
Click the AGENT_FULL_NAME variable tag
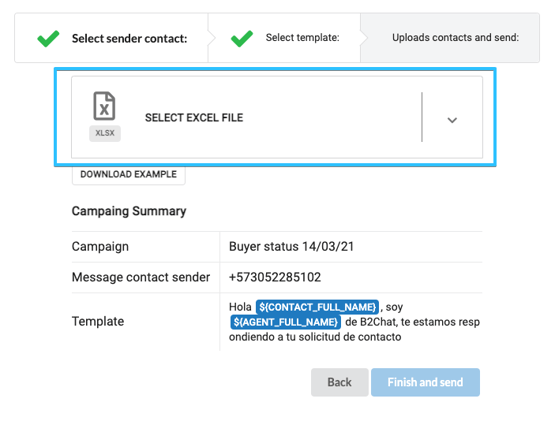pos(286,322)
